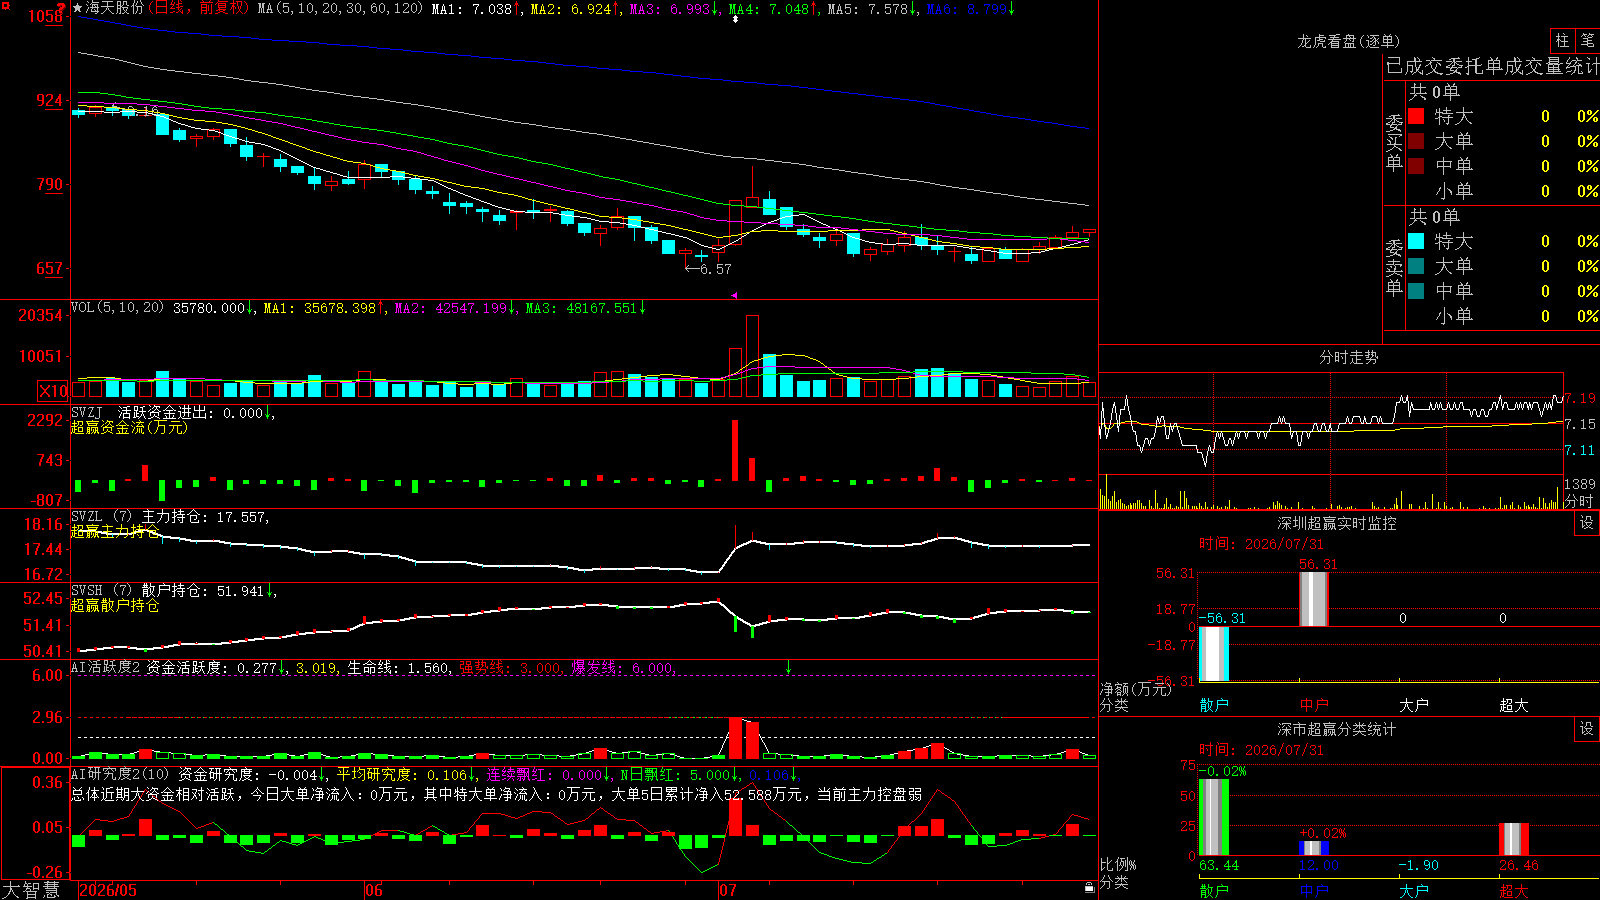1600x900 pixels.
Task: Click the 龙虎看盘(逐单) panel title
Action: 1348,41
